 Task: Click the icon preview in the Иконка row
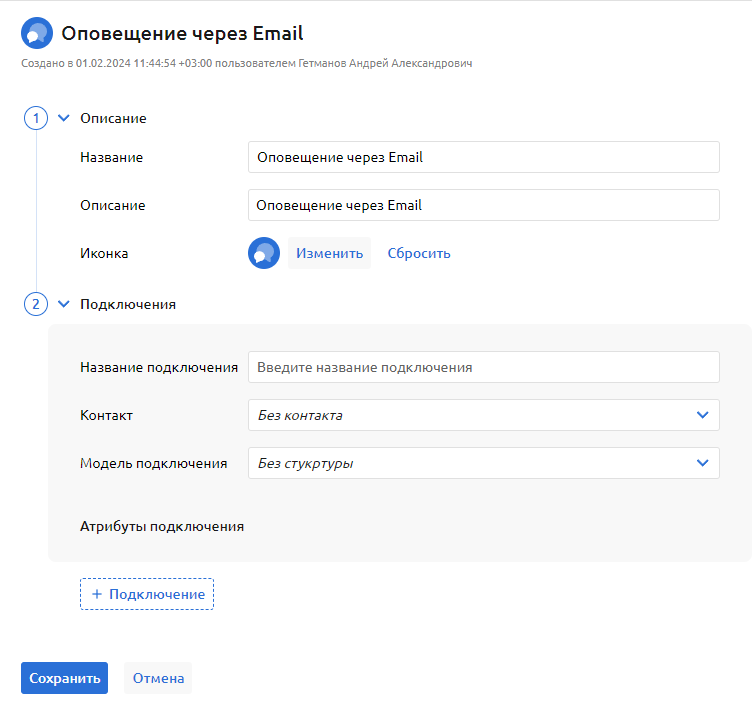pos(263,253)
